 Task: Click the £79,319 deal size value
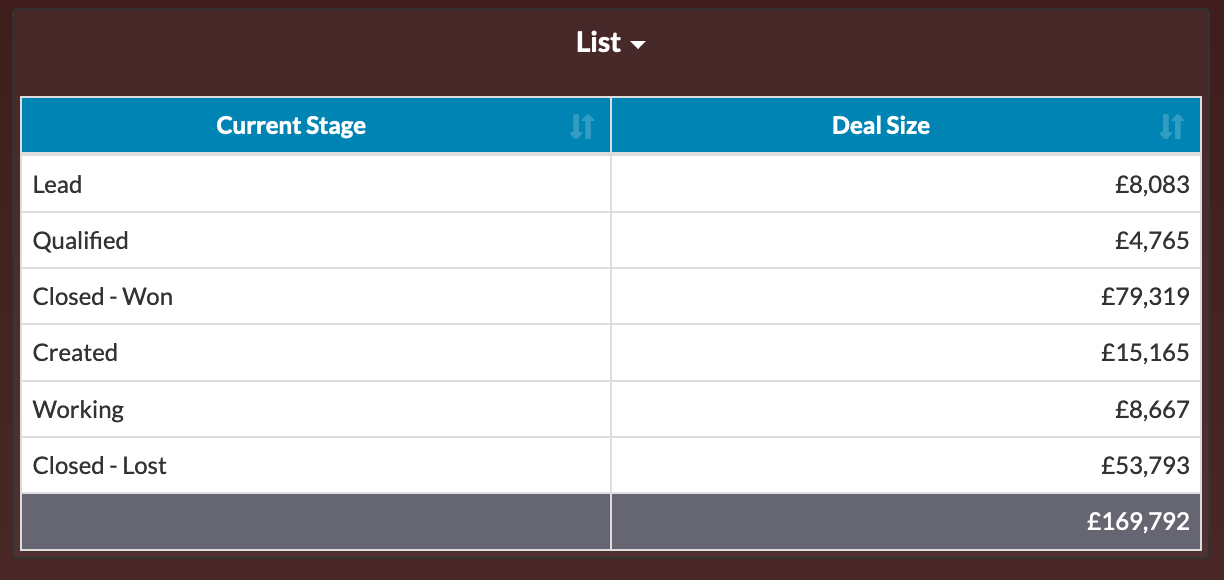pyautogui.click(x=1143, y=296)
